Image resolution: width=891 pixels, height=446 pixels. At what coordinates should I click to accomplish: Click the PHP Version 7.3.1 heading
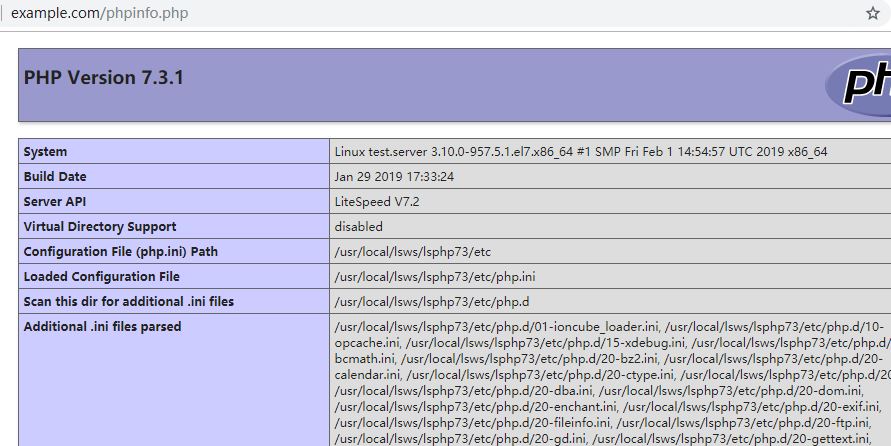(104, 78)
